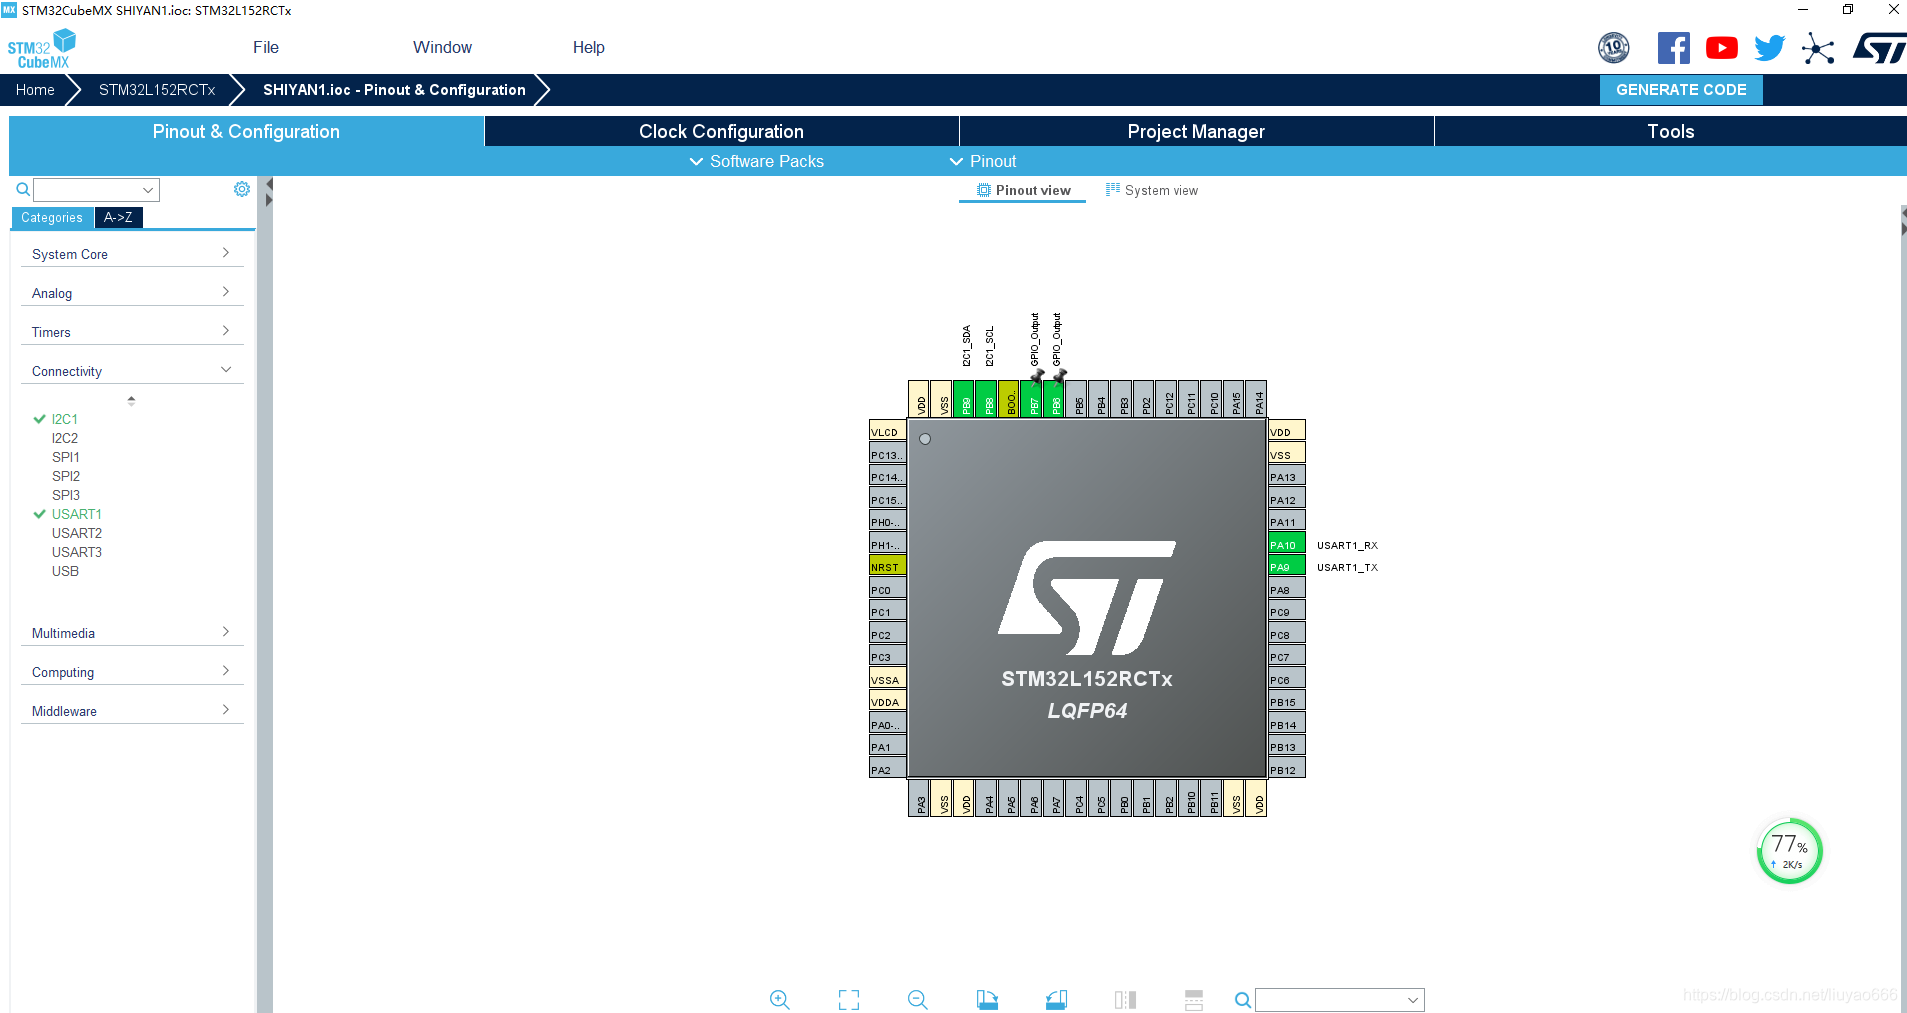Go to Home breadcrumb
Image resolution: width=1907 pixels, height=1013 pixels.
pos(35,89)
